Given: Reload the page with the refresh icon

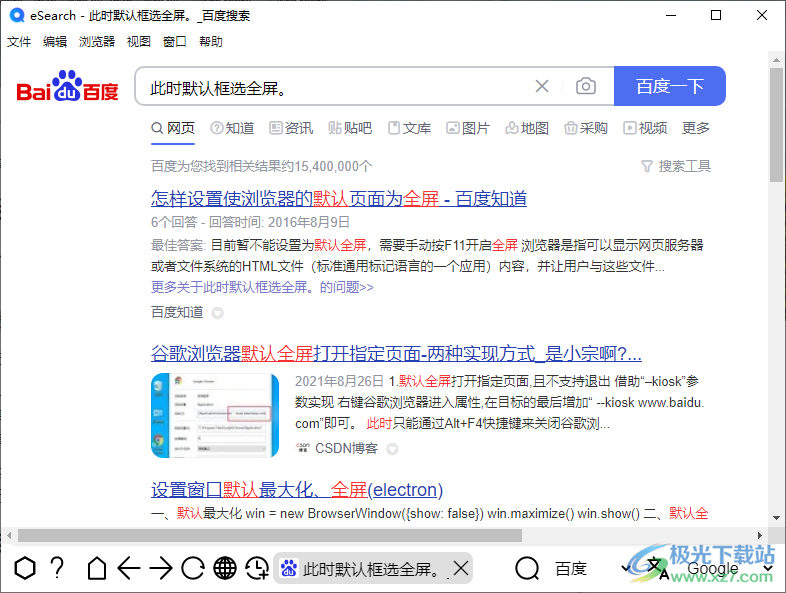Looking at the screenshot, I should pos(193,568).
